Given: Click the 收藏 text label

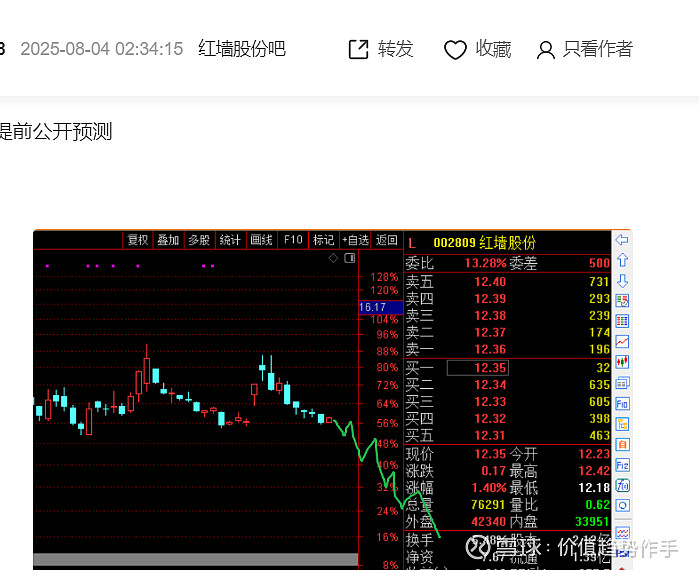Looking at the screenshot, I should click(493, 49).
